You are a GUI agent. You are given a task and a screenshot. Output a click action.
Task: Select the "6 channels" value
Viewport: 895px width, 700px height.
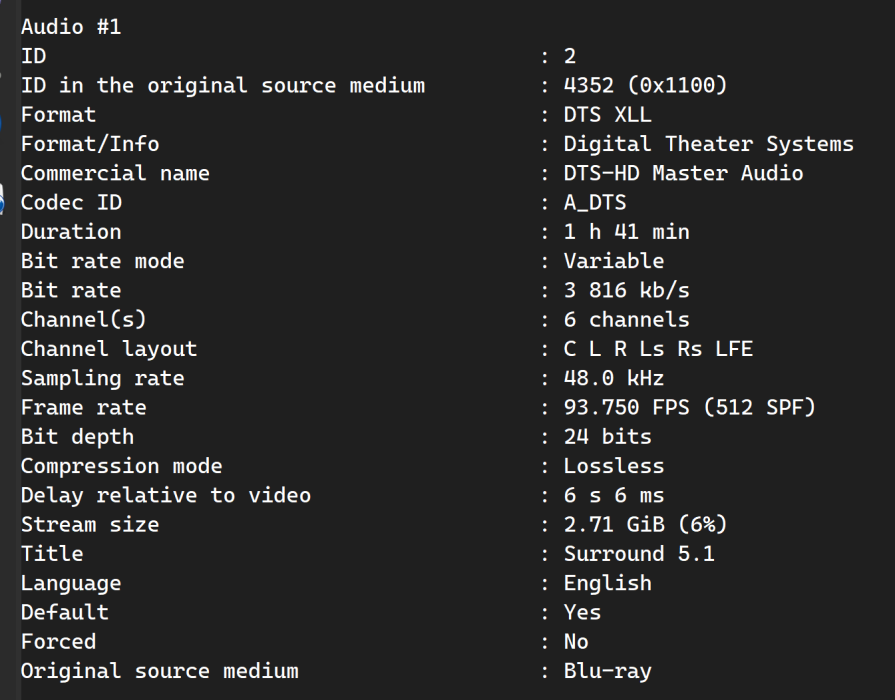point(626,320)
